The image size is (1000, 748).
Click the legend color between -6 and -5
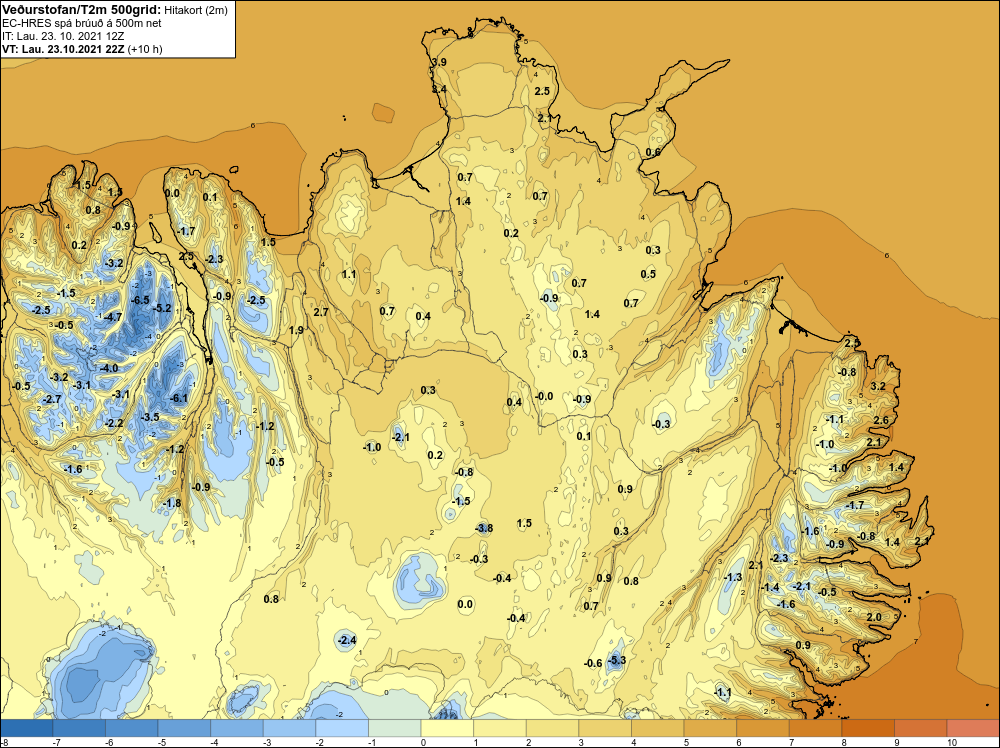click(x=131, y=728)
